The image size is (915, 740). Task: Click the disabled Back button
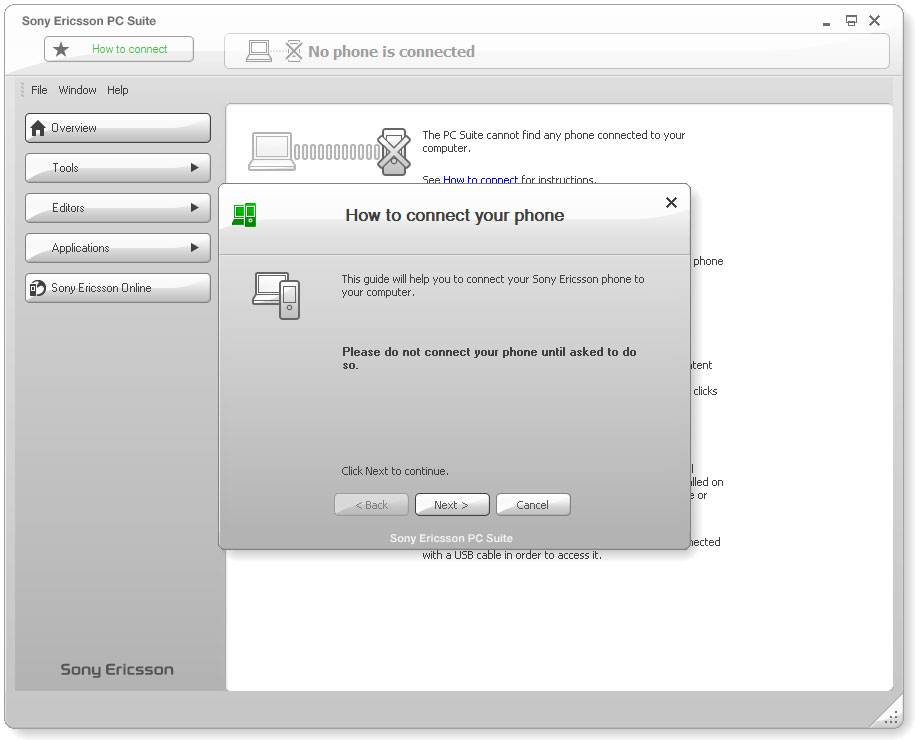[x=371, y=505]
